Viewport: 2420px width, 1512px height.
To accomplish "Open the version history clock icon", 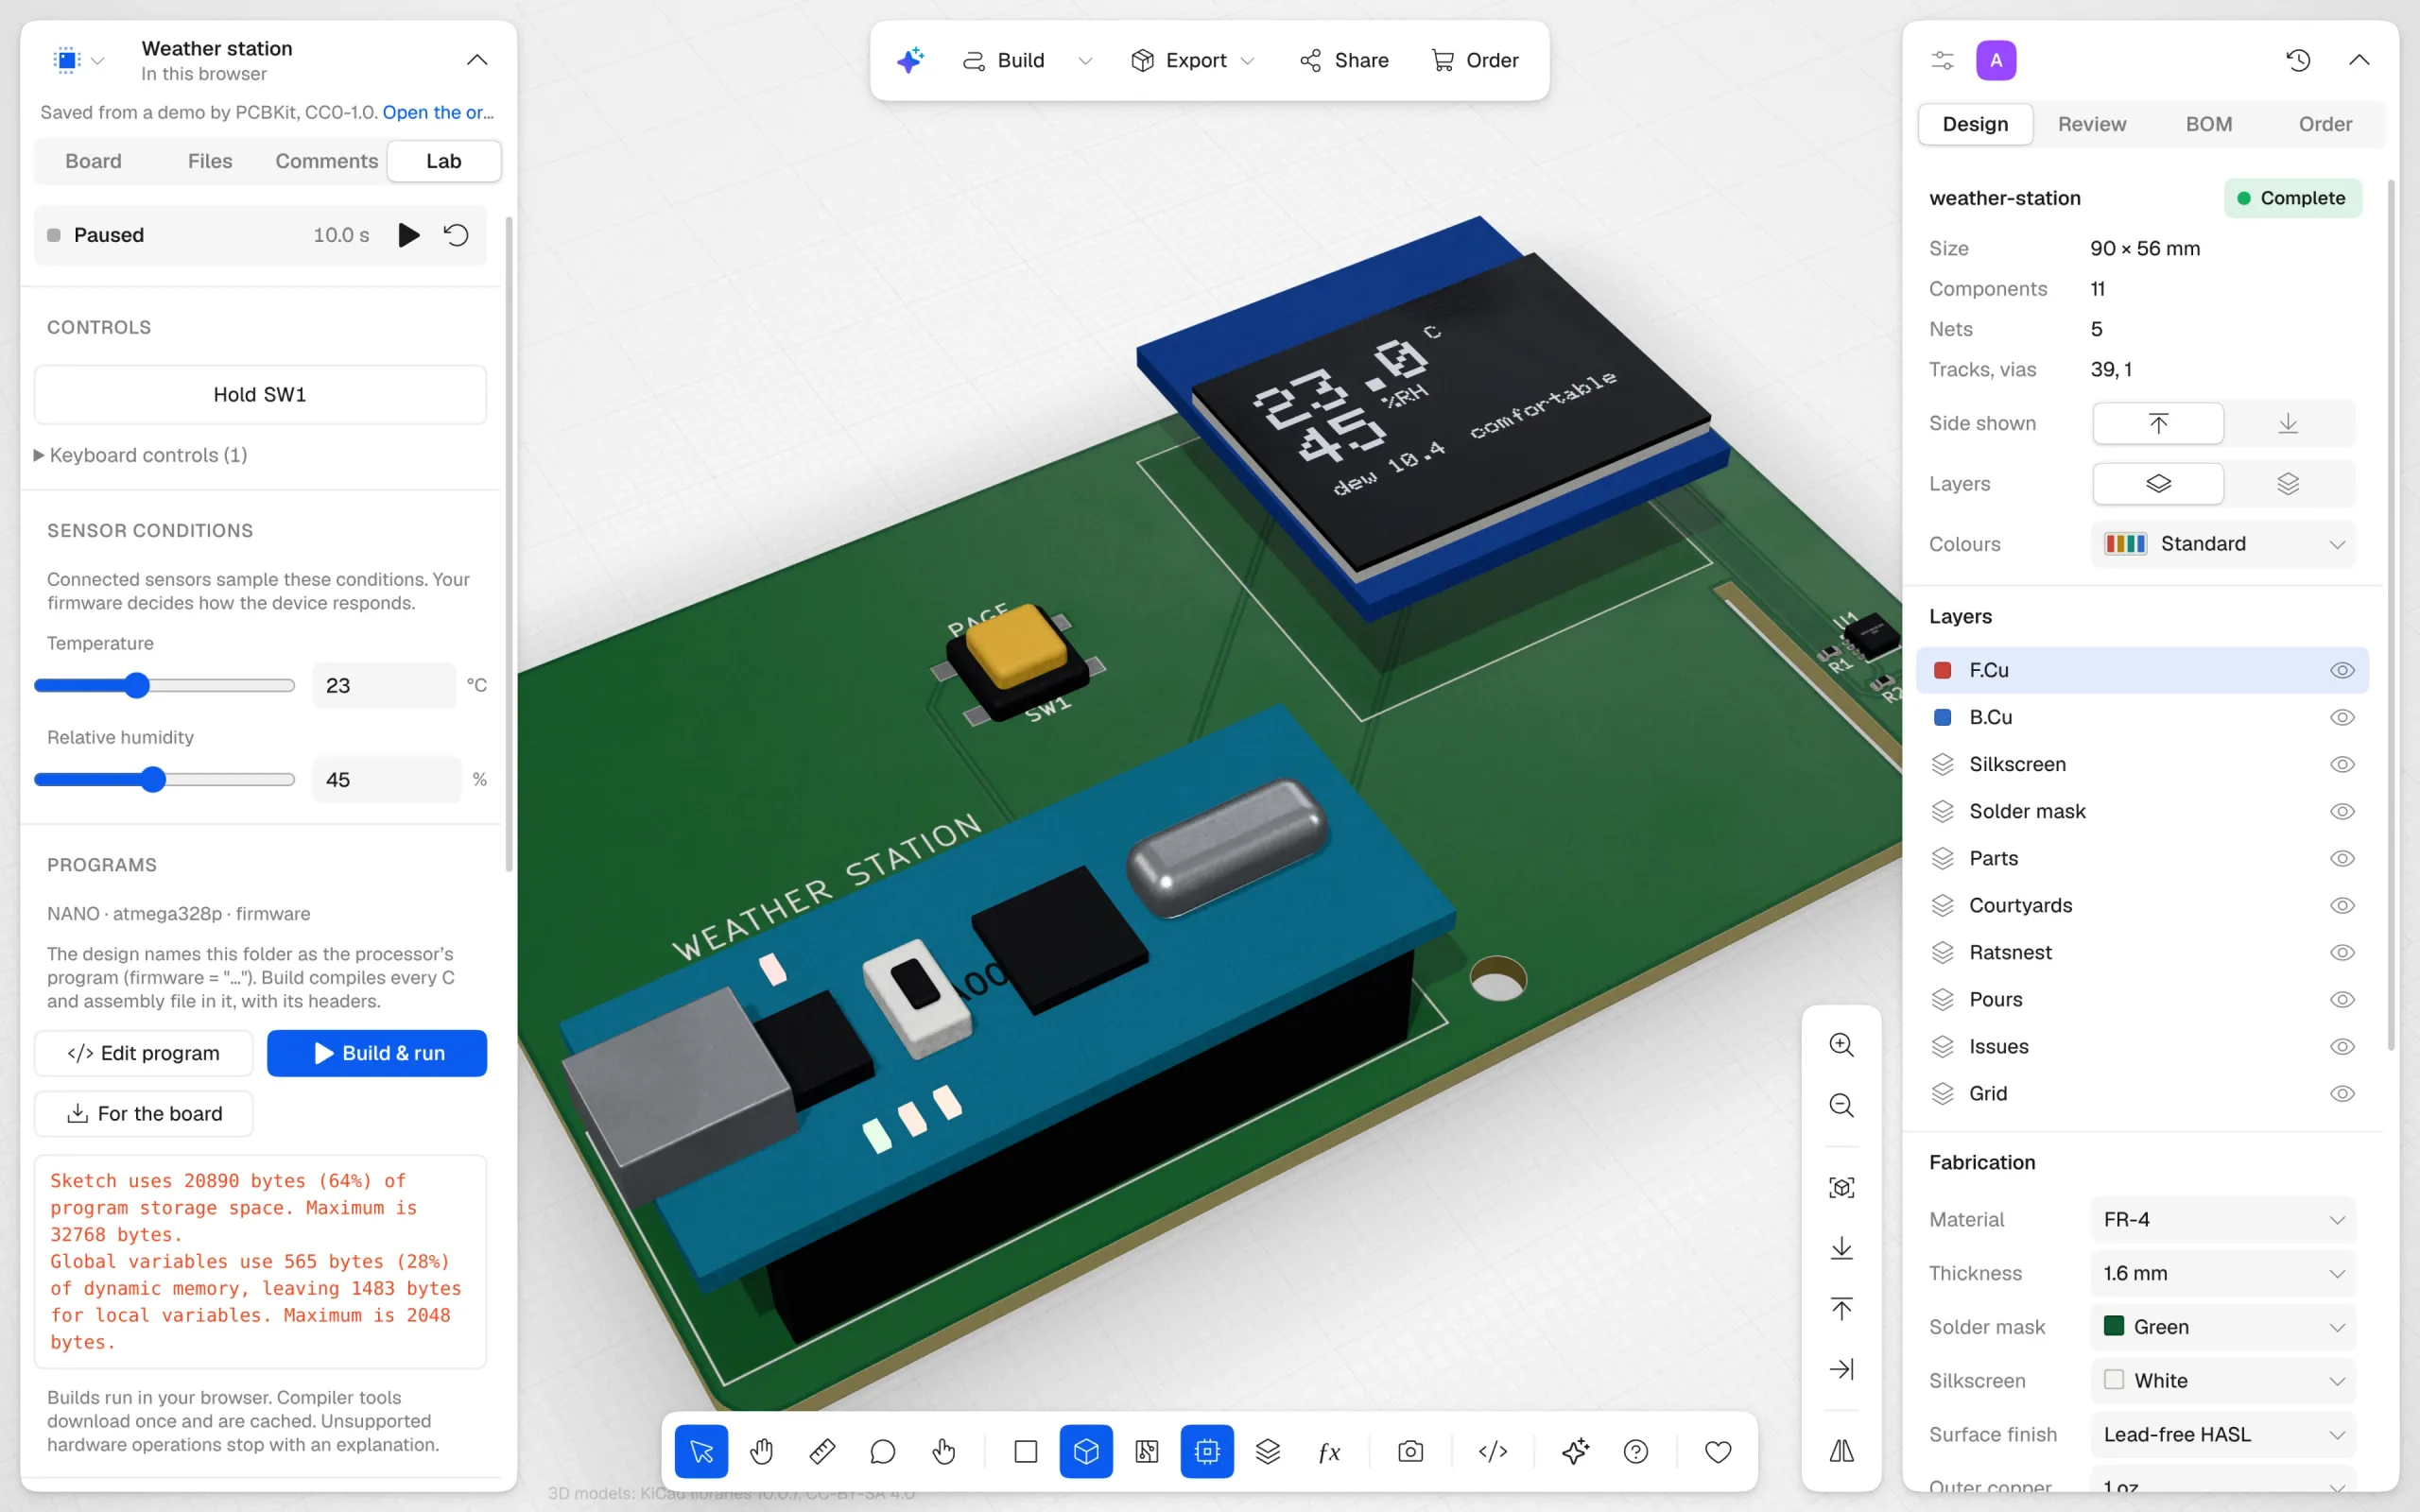I will click(2298, 60).
